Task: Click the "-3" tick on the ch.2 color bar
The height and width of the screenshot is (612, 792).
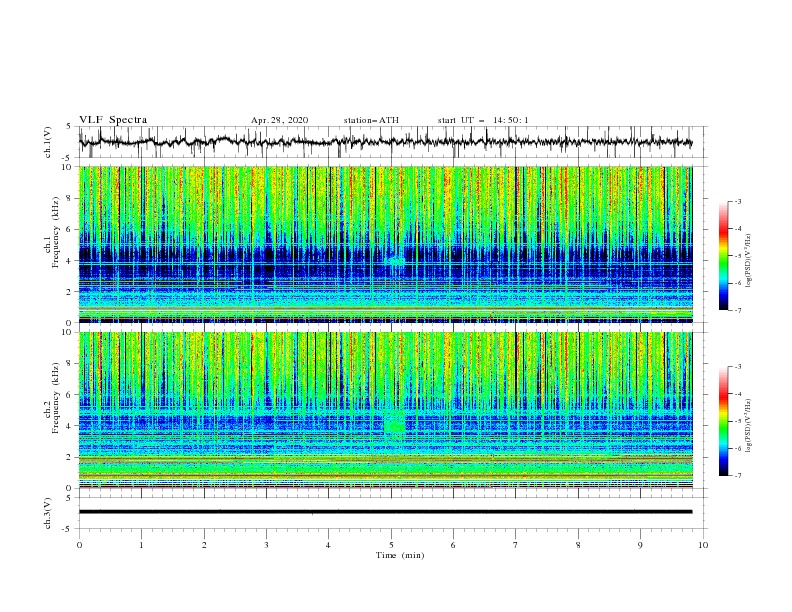Action: (737, 367)
